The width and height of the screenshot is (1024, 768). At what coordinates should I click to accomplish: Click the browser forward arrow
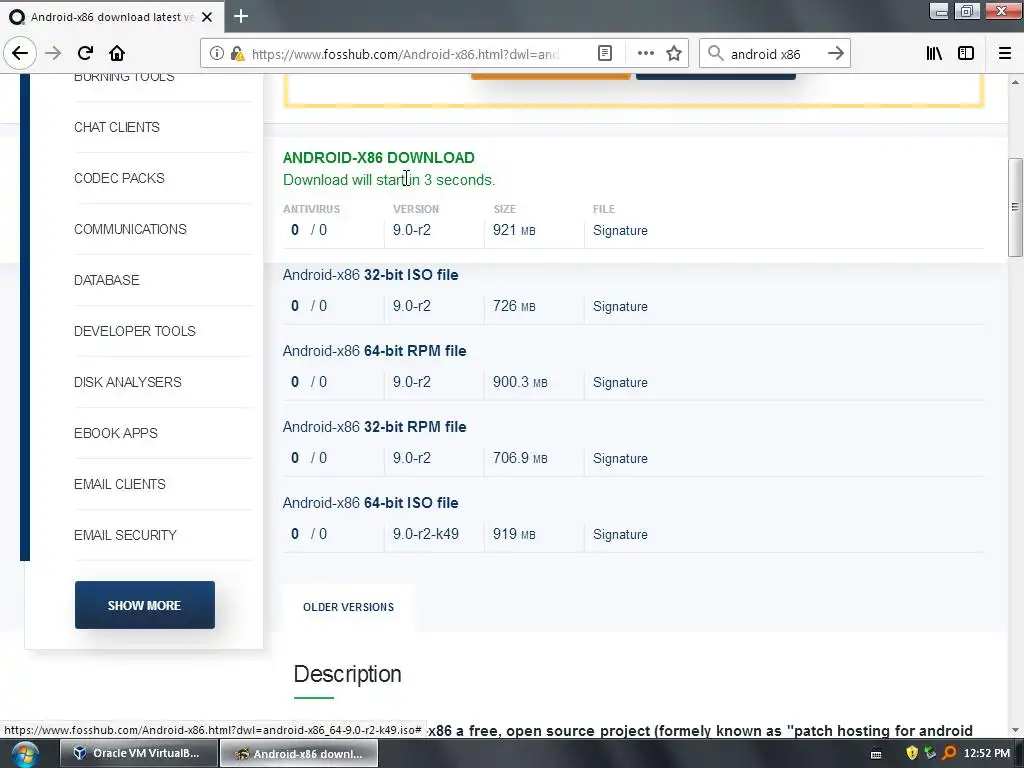(53, 54)
